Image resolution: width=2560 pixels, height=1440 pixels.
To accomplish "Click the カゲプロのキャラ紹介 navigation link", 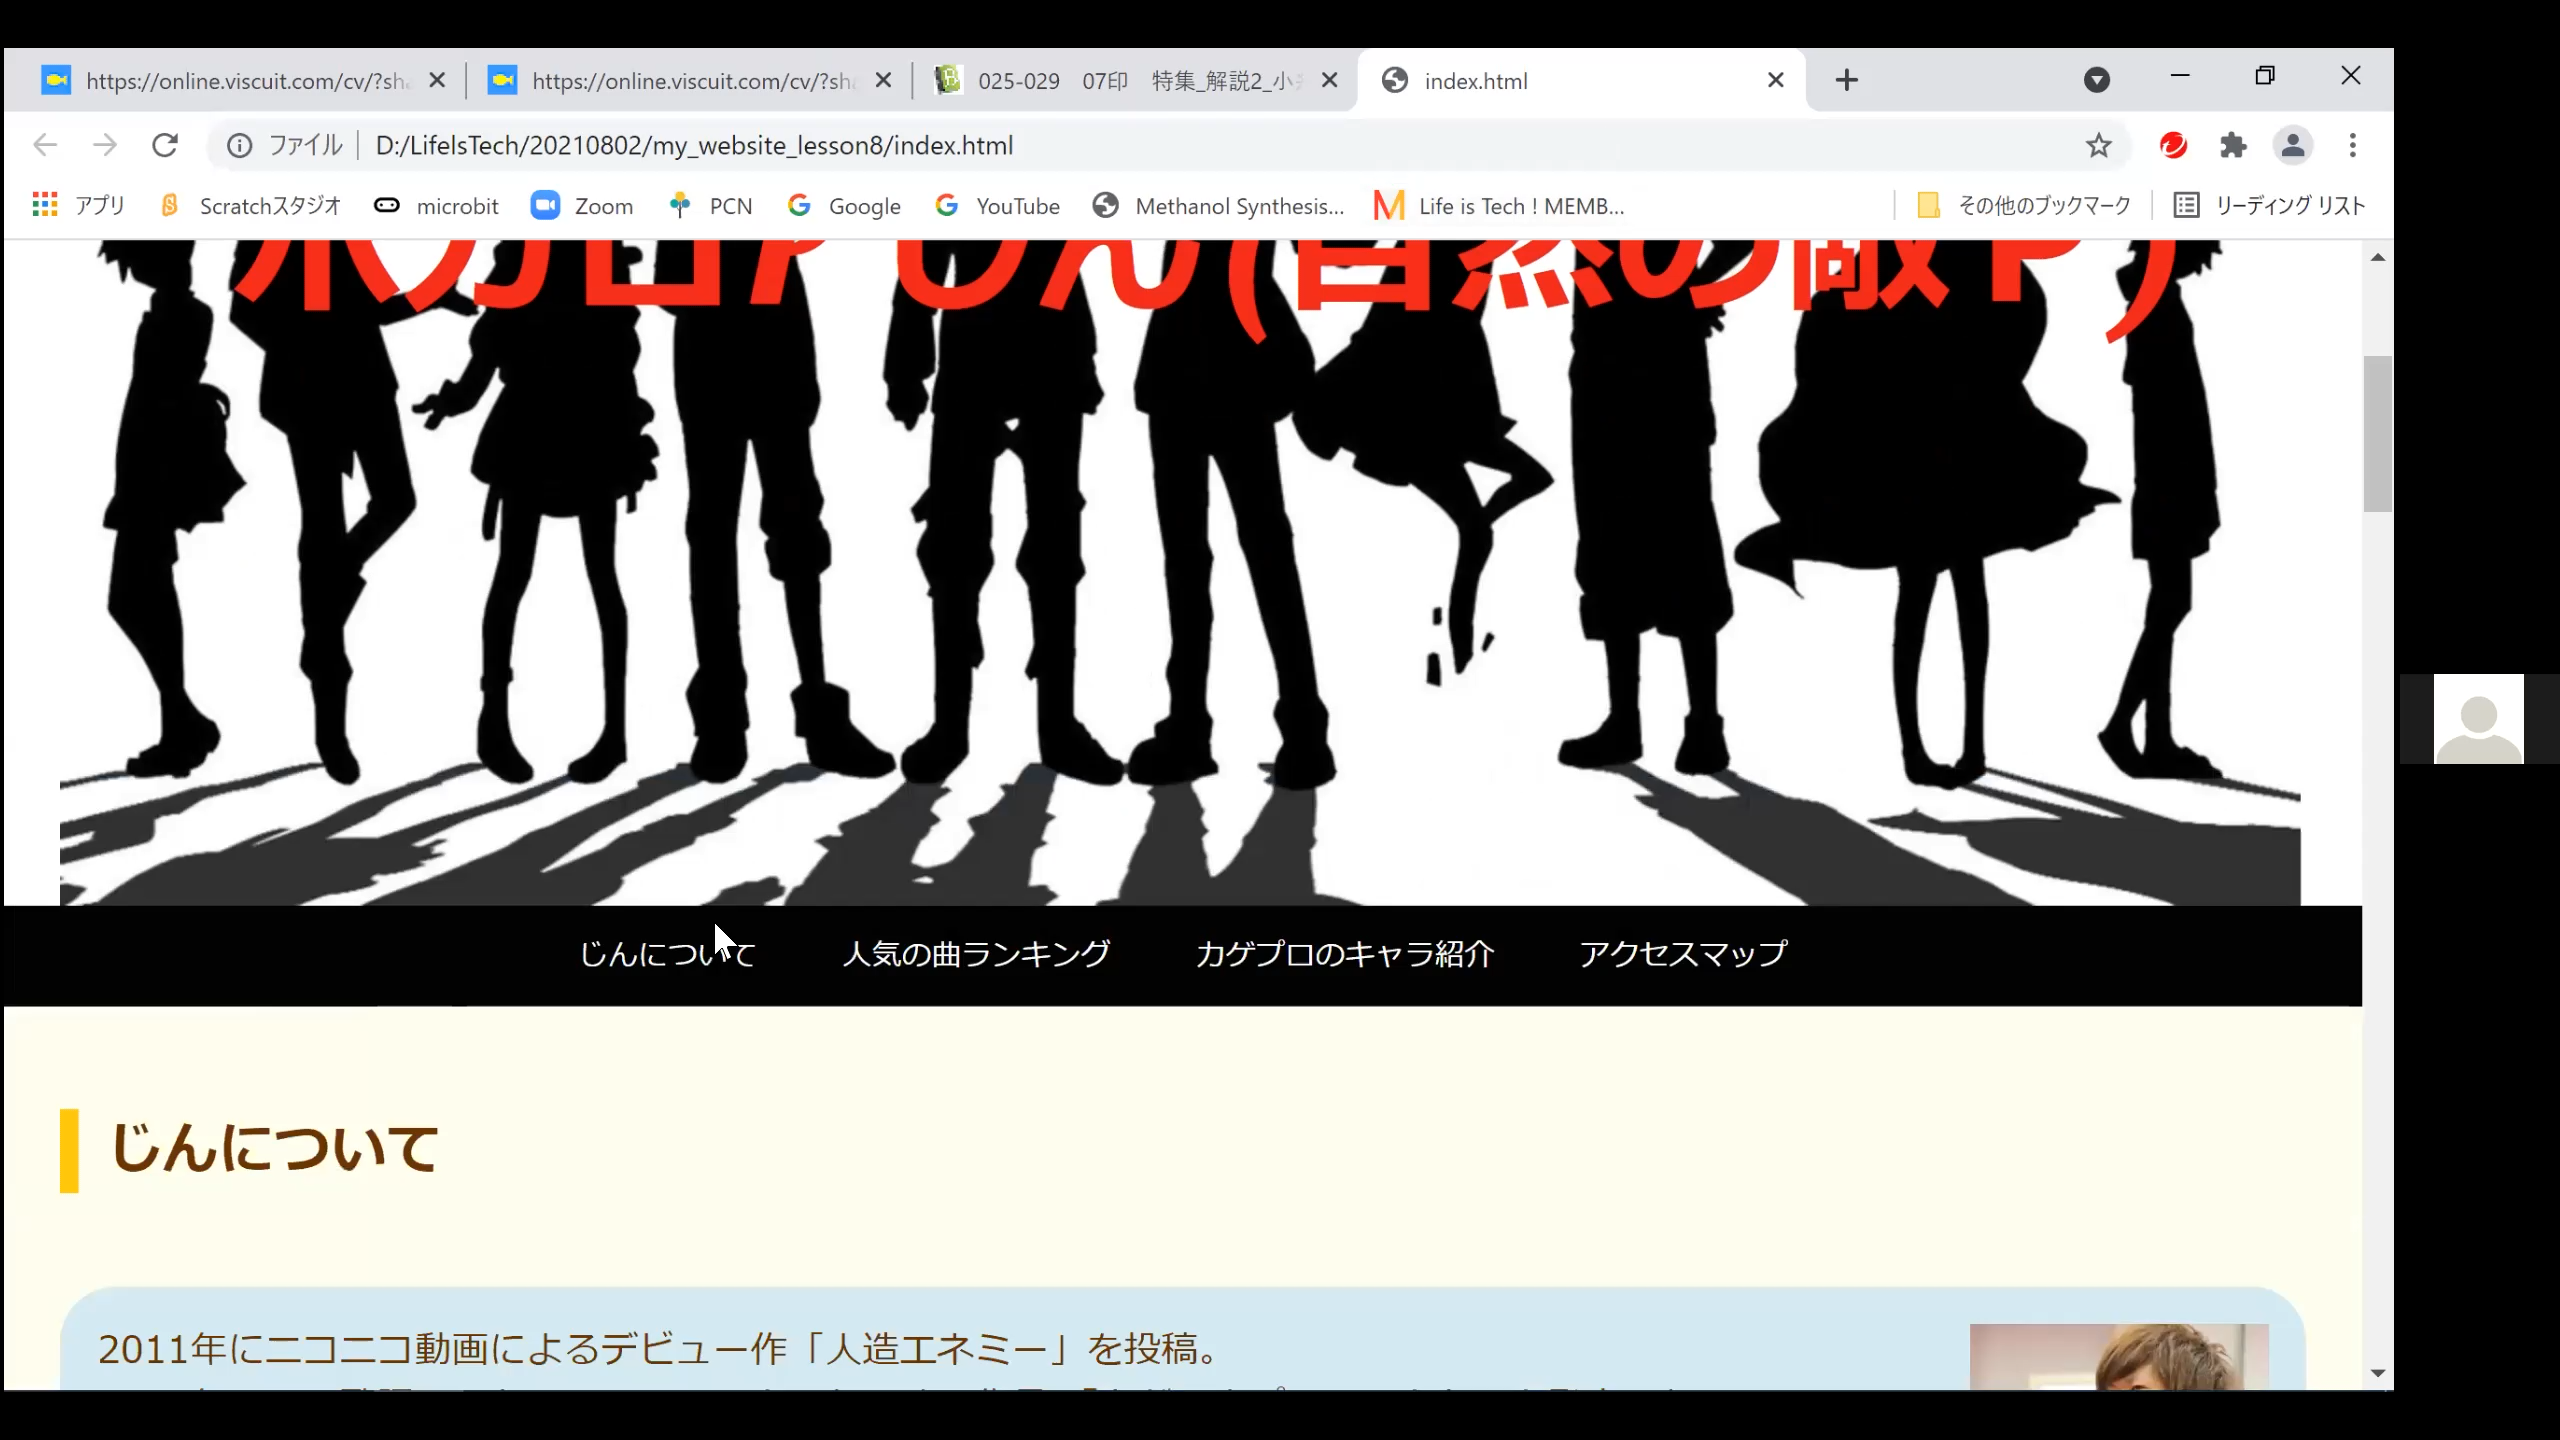I will click(x=1345, y=954).
